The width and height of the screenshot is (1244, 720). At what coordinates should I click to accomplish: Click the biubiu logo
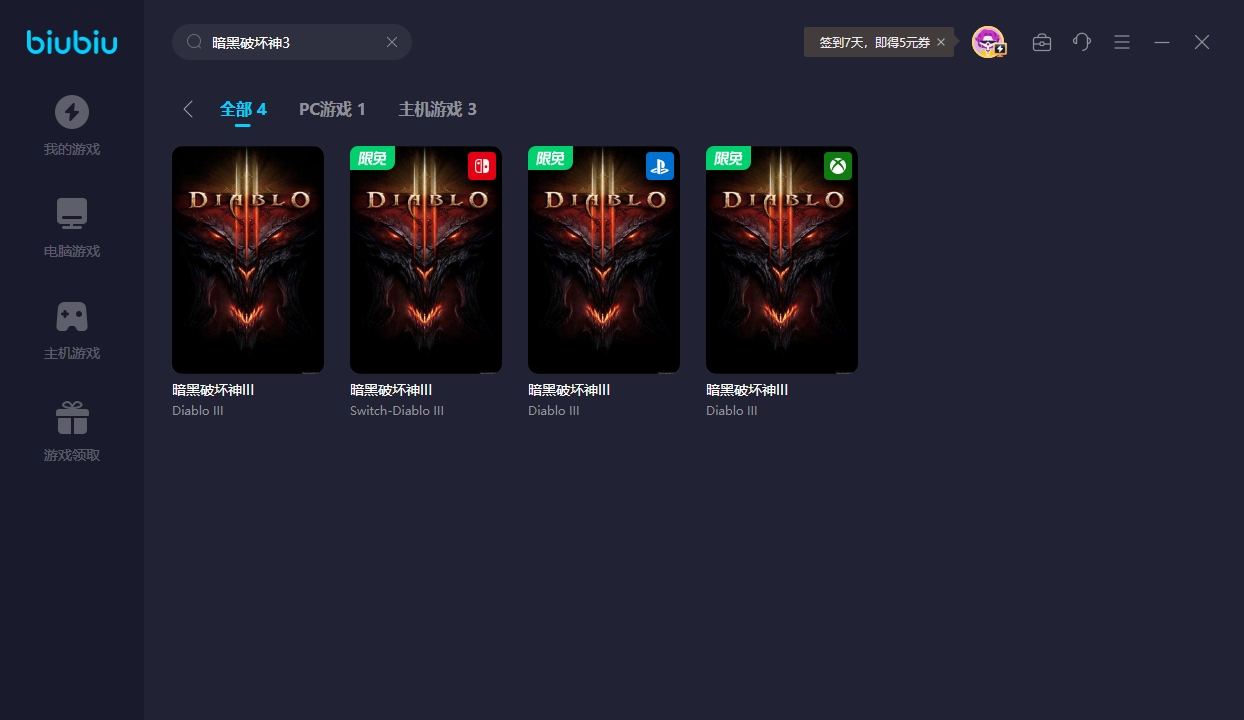pos(72,42)
